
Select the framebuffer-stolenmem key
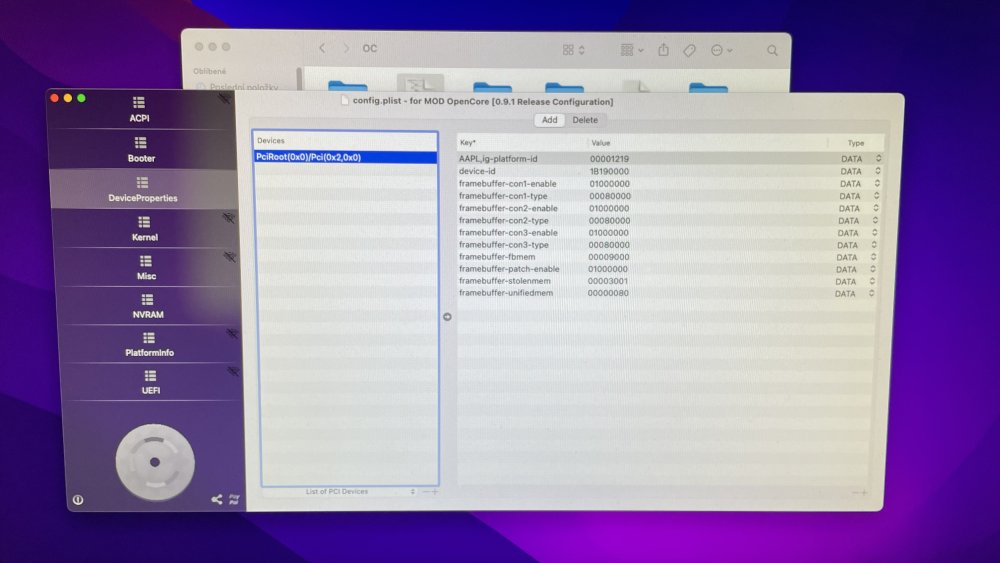504,281
